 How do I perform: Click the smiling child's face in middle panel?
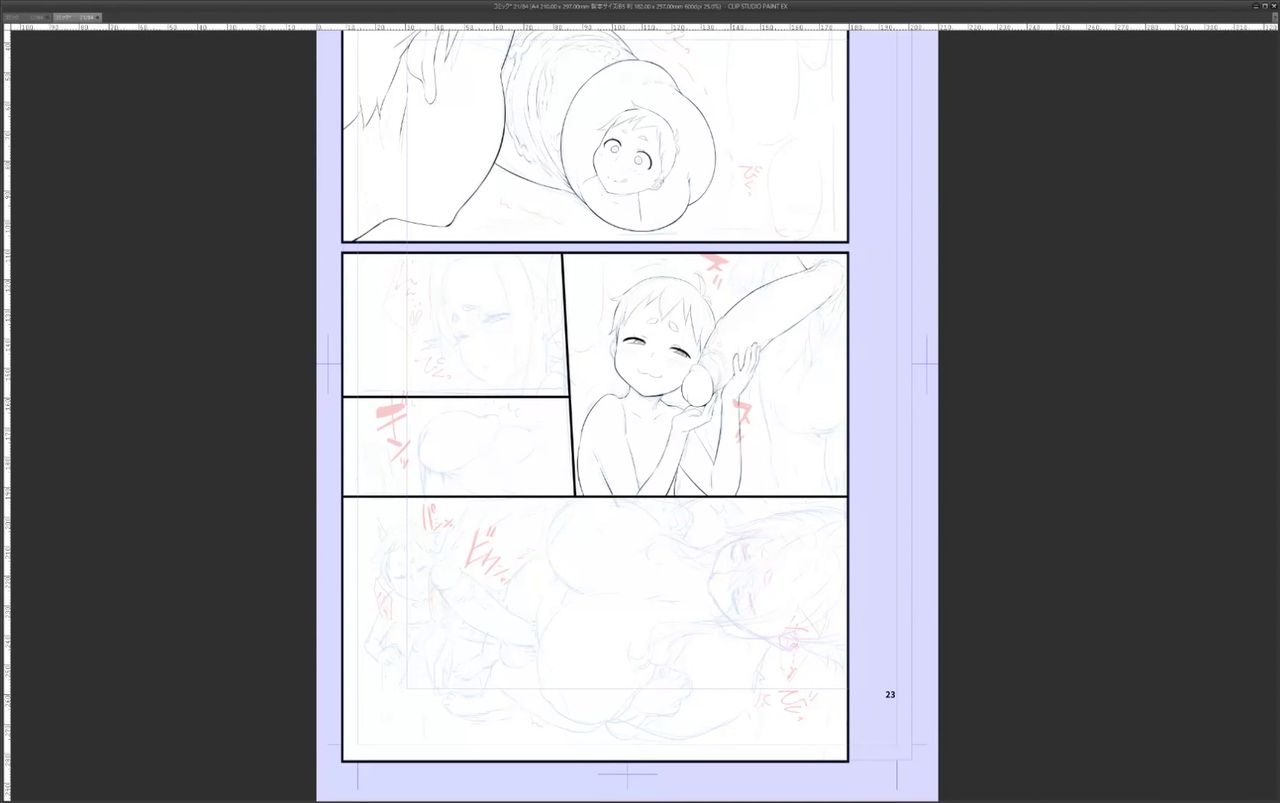[656, 352]
